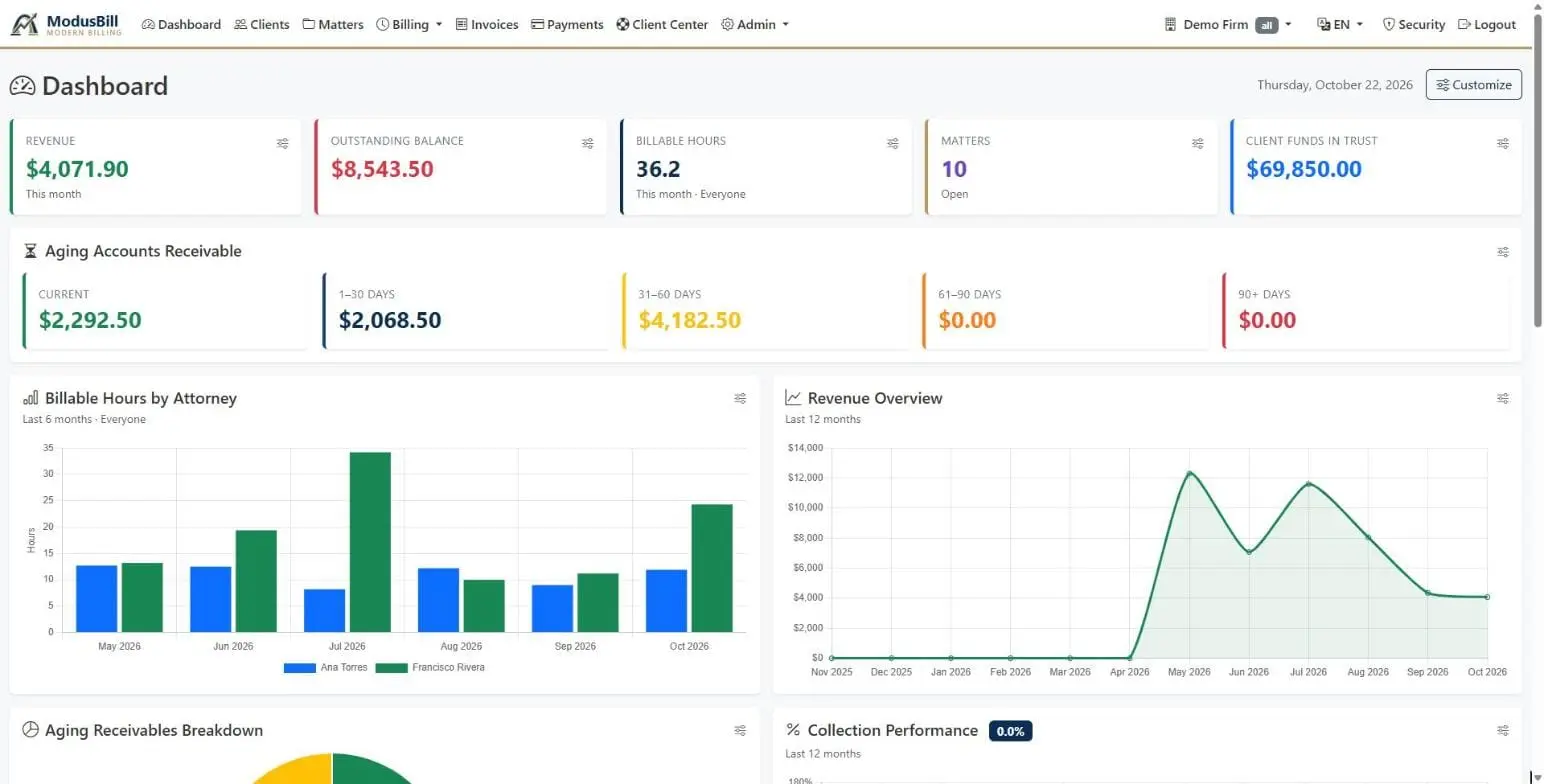The height and width of the screenshot is (784, 1544).
Task: Open the Demo Firm selector dropdown
Action: click(1228, 24)
